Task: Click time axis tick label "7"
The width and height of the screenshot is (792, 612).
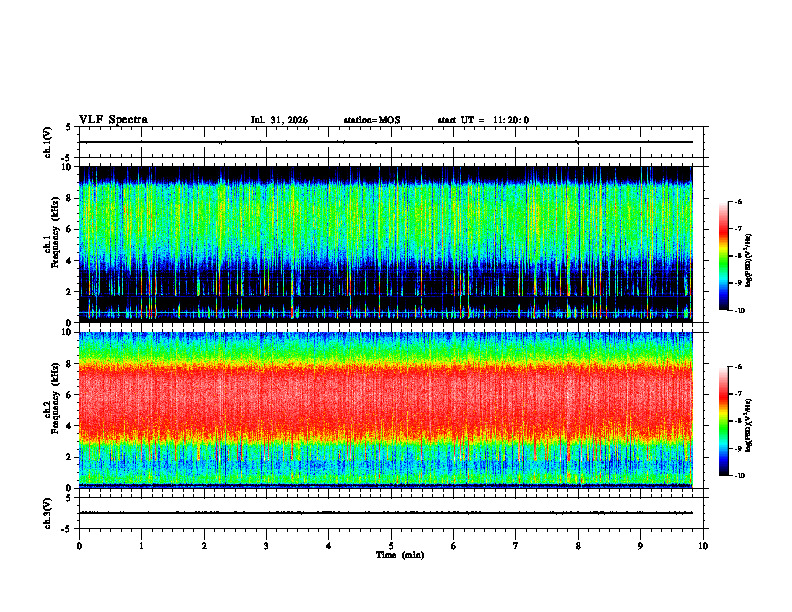Action: pos(516,546)
